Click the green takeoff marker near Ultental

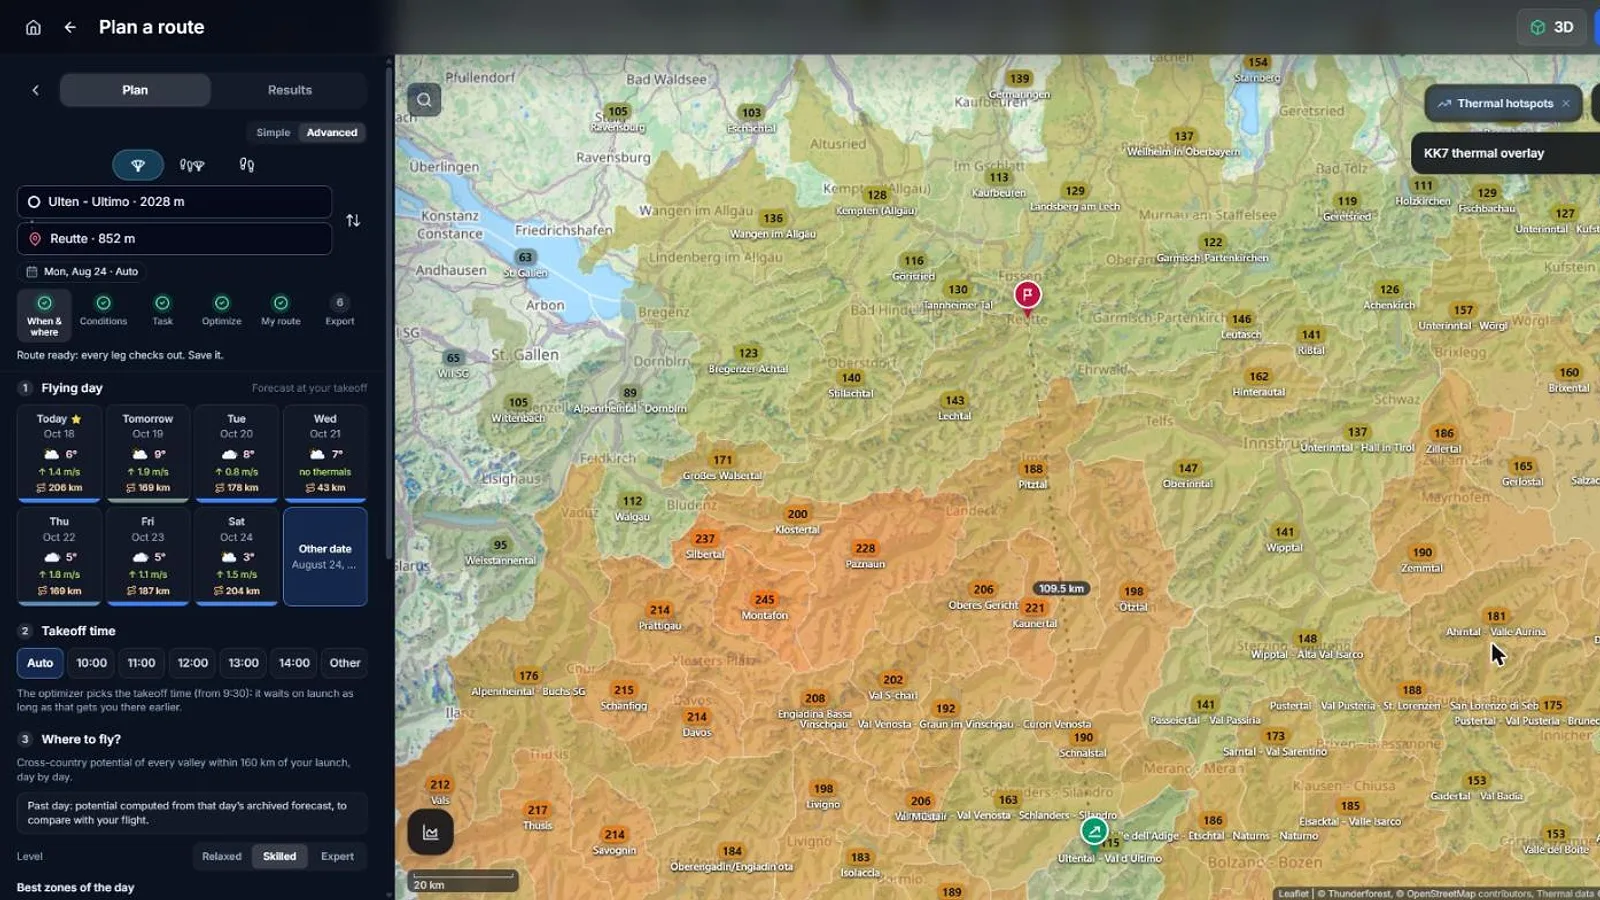pos(1094,831)
